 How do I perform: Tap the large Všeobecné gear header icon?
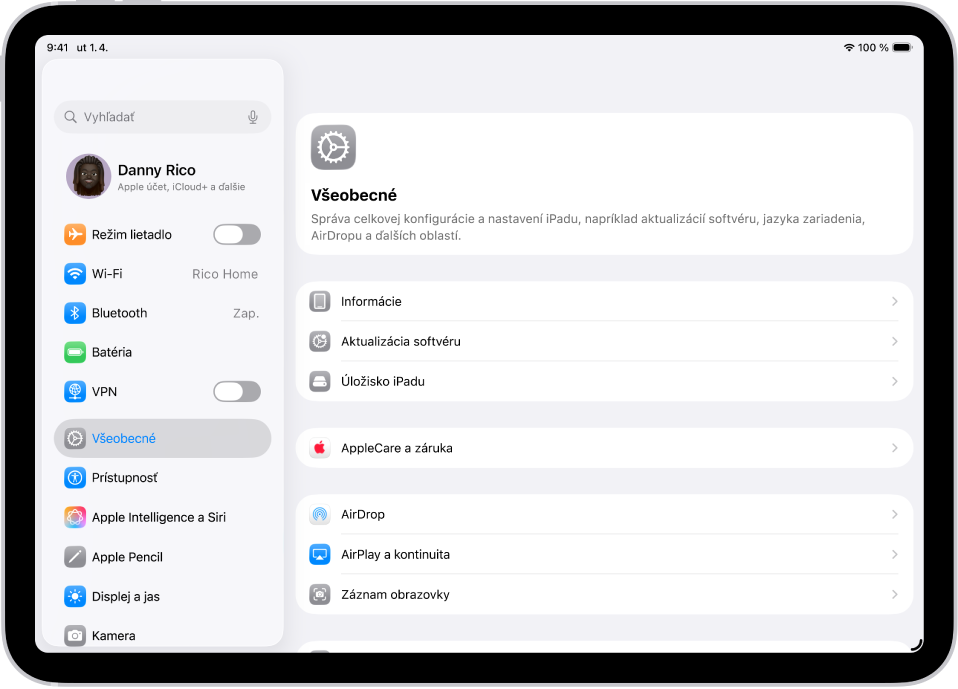[x=333, y=147]
